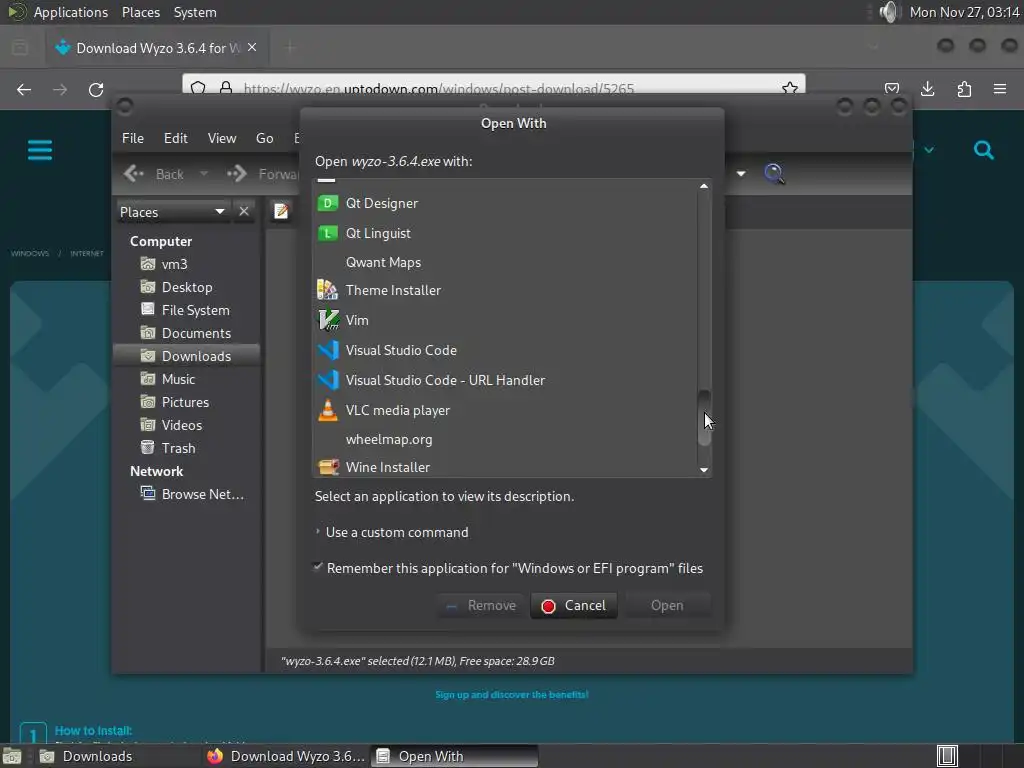
Task: Switch to Firefox Download Wyzo taskbar item
Action: click(285, 756)
